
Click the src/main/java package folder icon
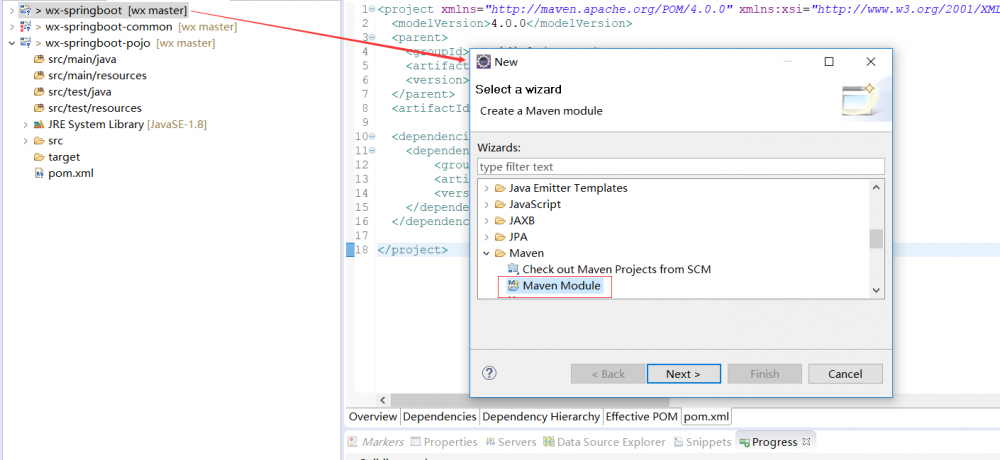coord(39,59)
